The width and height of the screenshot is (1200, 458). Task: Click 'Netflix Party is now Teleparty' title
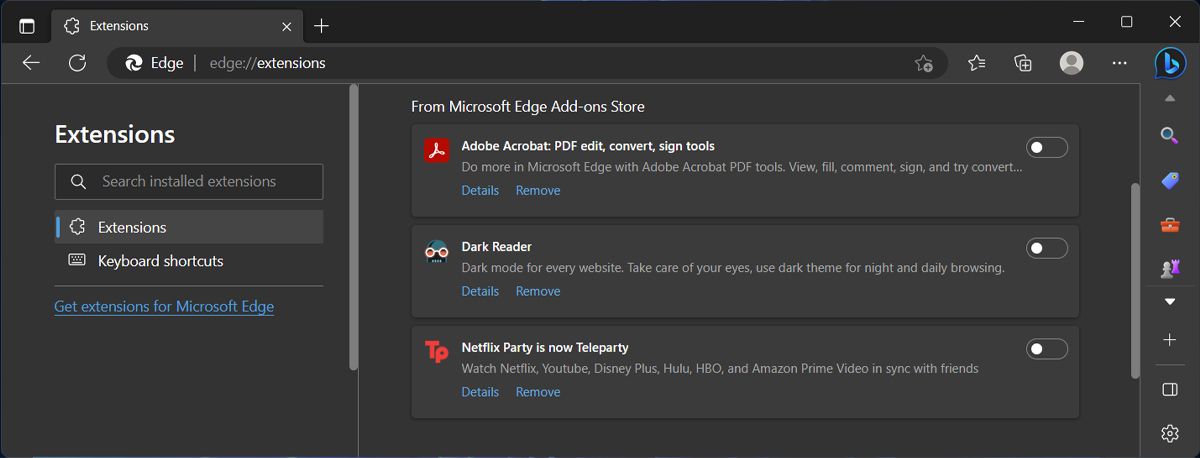click(545, 347)
